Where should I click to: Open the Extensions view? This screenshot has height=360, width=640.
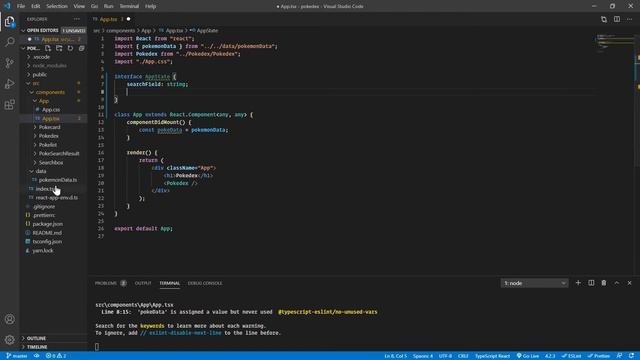pyautogui.click(x=9, y=104)
